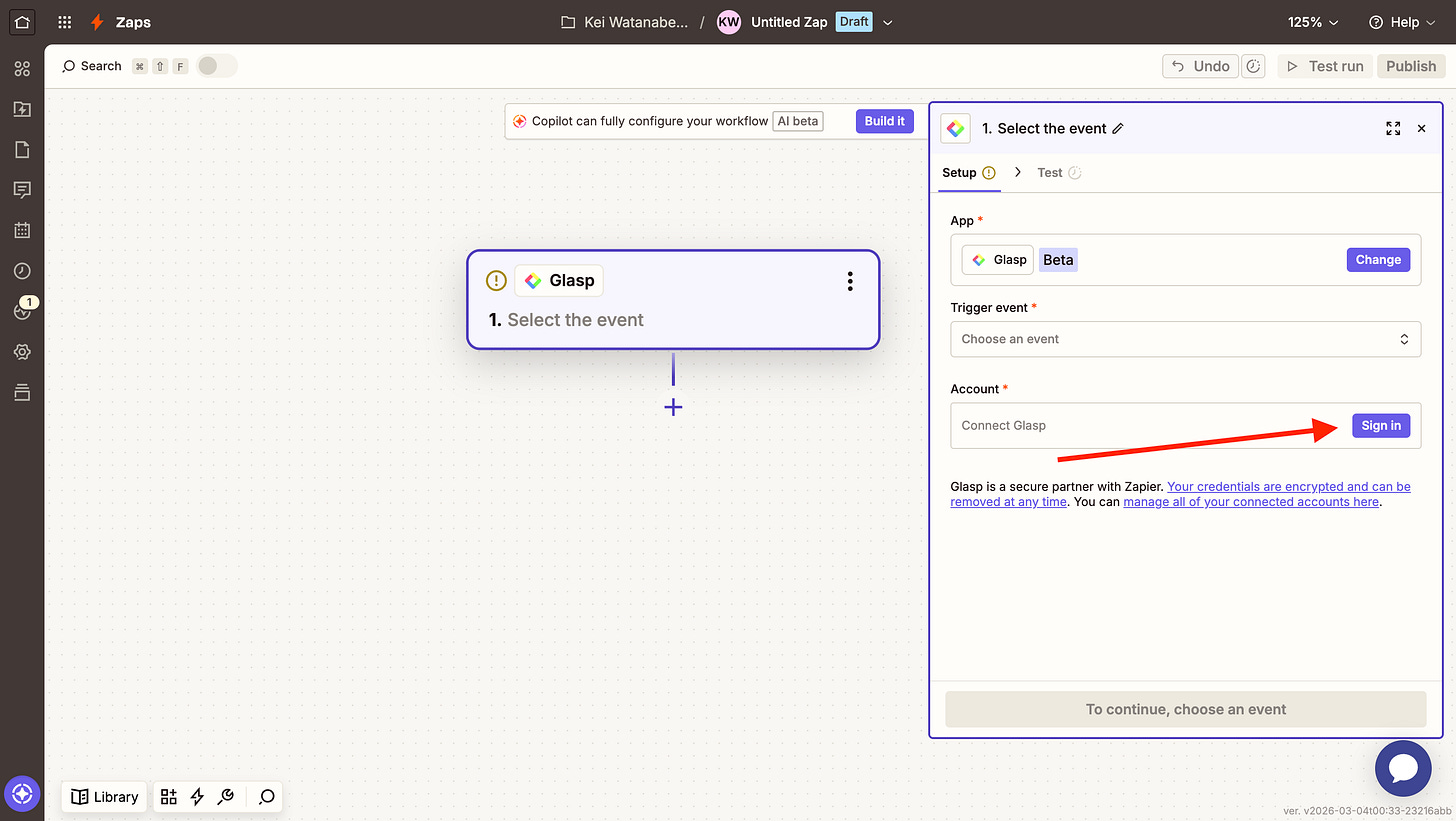
Task: Open the clock history icon in sidebar
Action: click(x=22, y=271)
